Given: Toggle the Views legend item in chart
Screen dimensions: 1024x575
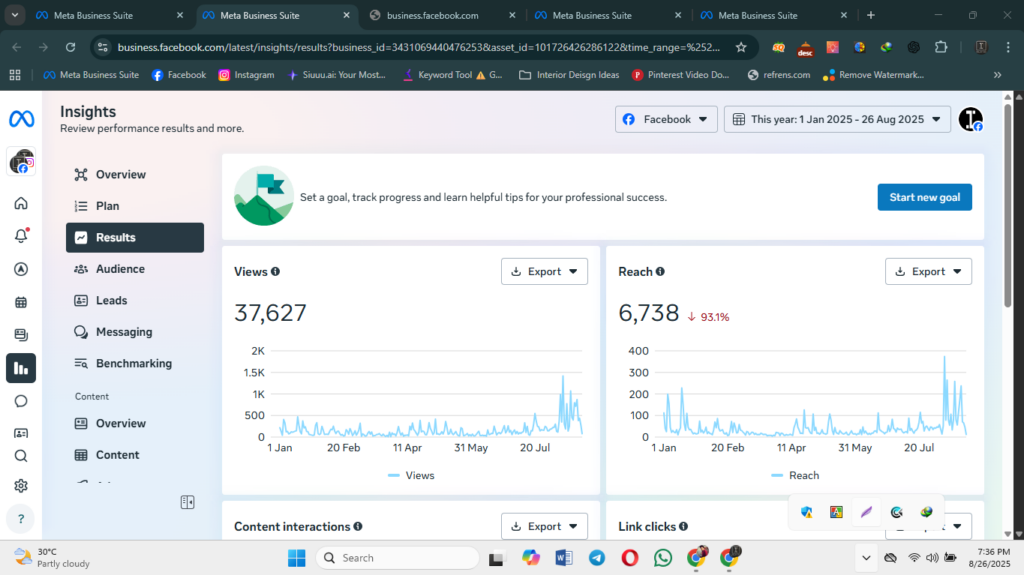Looking at the screenshot, I should [x=411, y=476].
